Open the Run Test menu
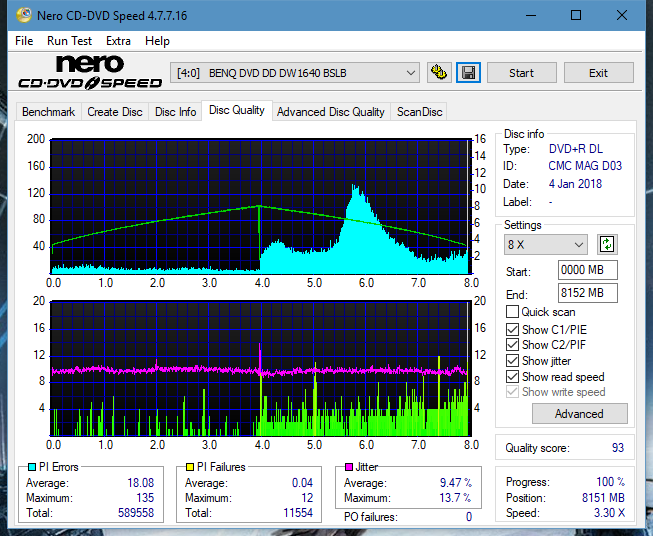Screen dimensions: 653x536 coord(69,41)
